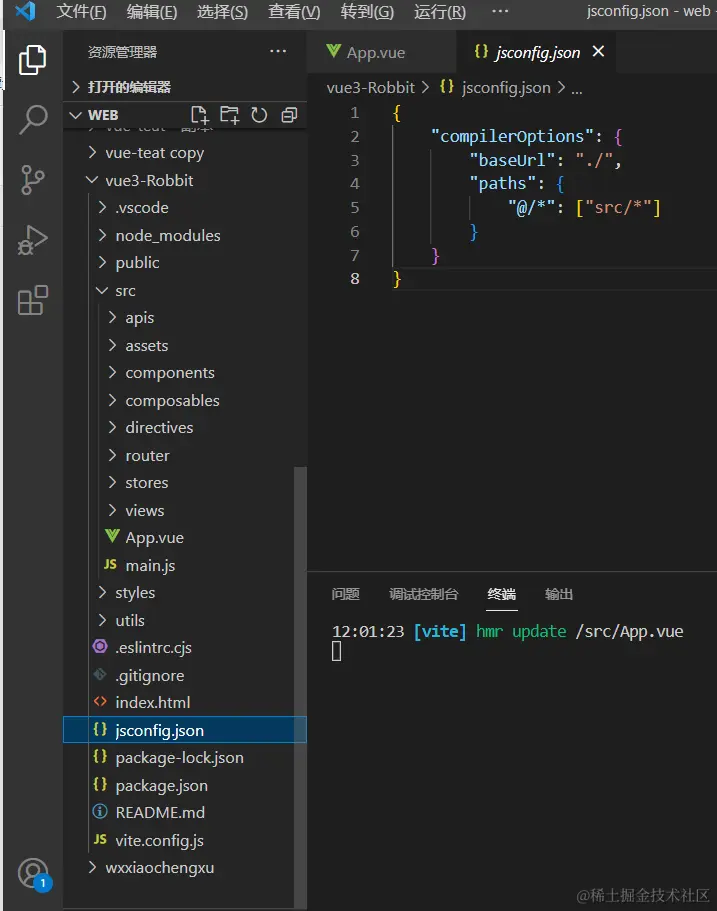Open vite.config.js in the file tree
Image resolution: width=717 pixels, height=911 pixels.
click(x=185, y=840)
